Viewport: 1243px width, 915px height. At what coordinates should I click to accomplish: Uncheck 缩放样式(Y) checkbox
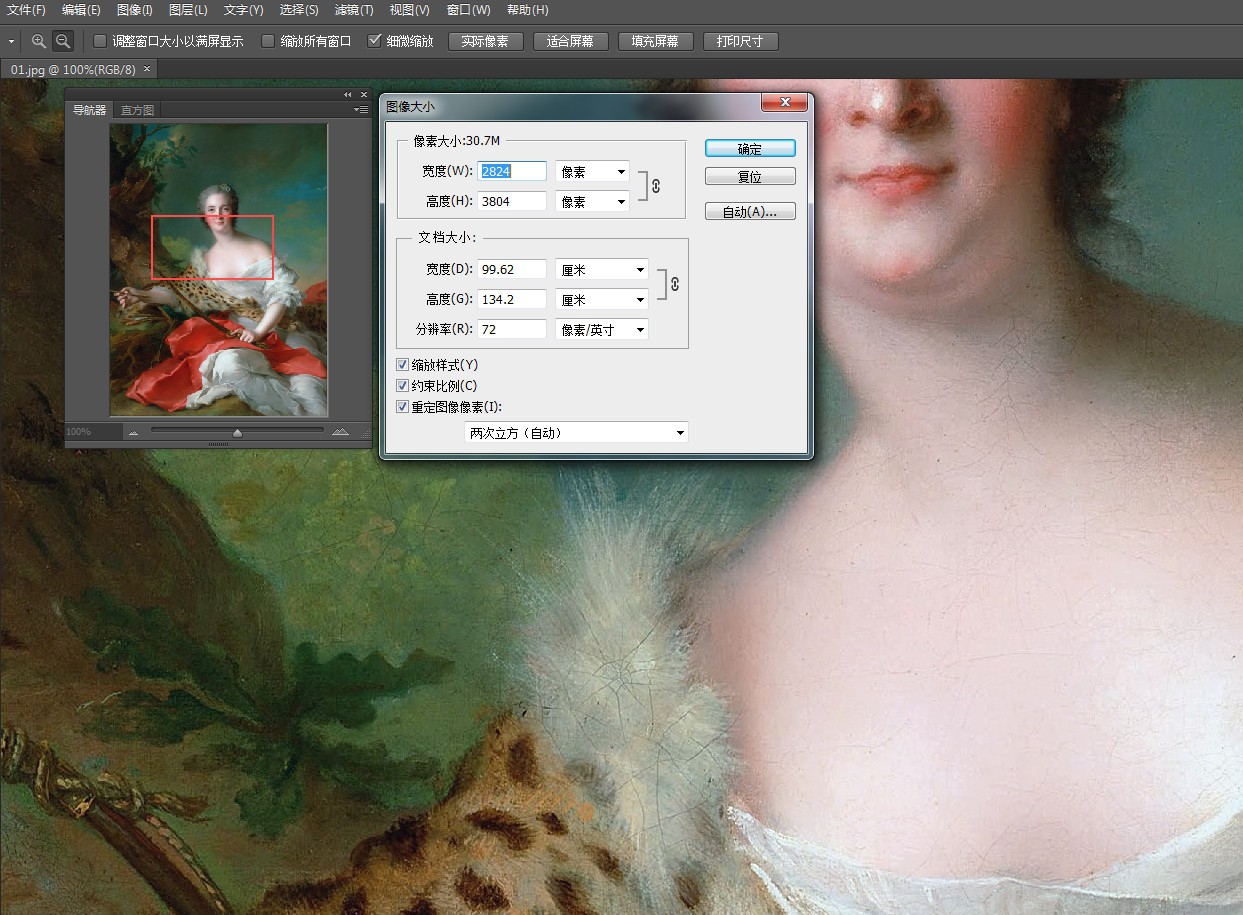tap(403, 365)
